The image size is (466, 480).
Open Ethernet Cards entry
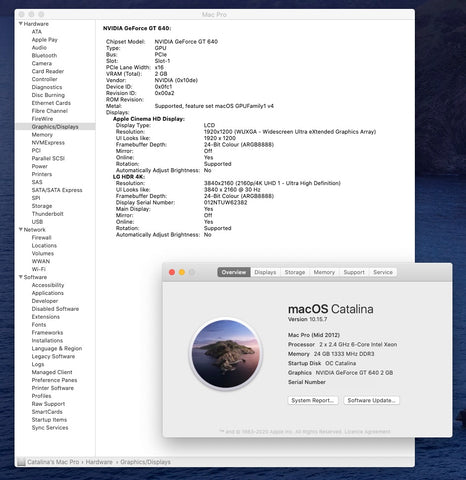point(51,103)
